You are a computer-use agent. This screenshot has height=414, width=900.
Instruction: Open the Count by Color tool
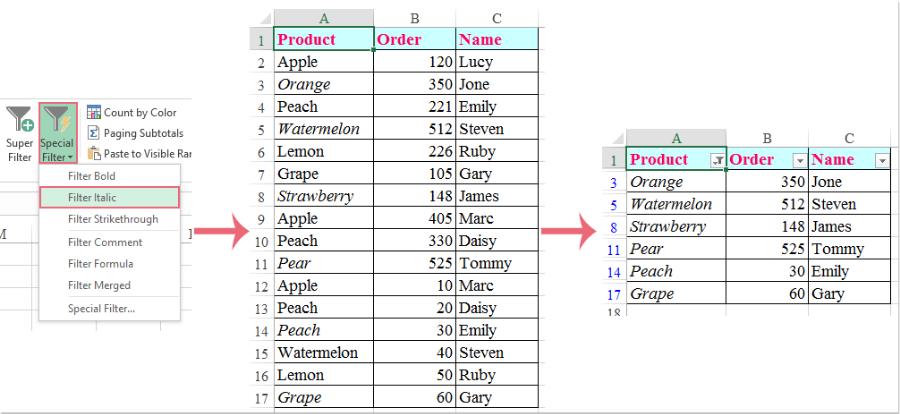131,112
